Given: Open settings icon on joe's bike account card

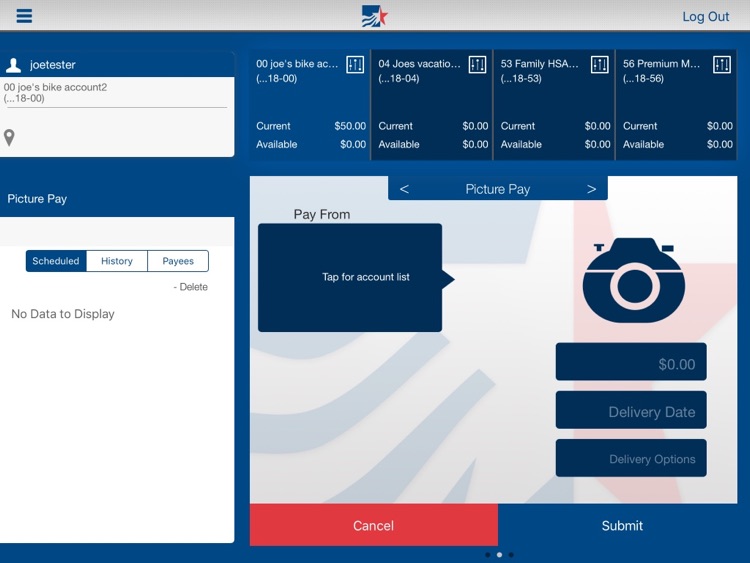Looking at the screenshot, I should click(355, 65).
